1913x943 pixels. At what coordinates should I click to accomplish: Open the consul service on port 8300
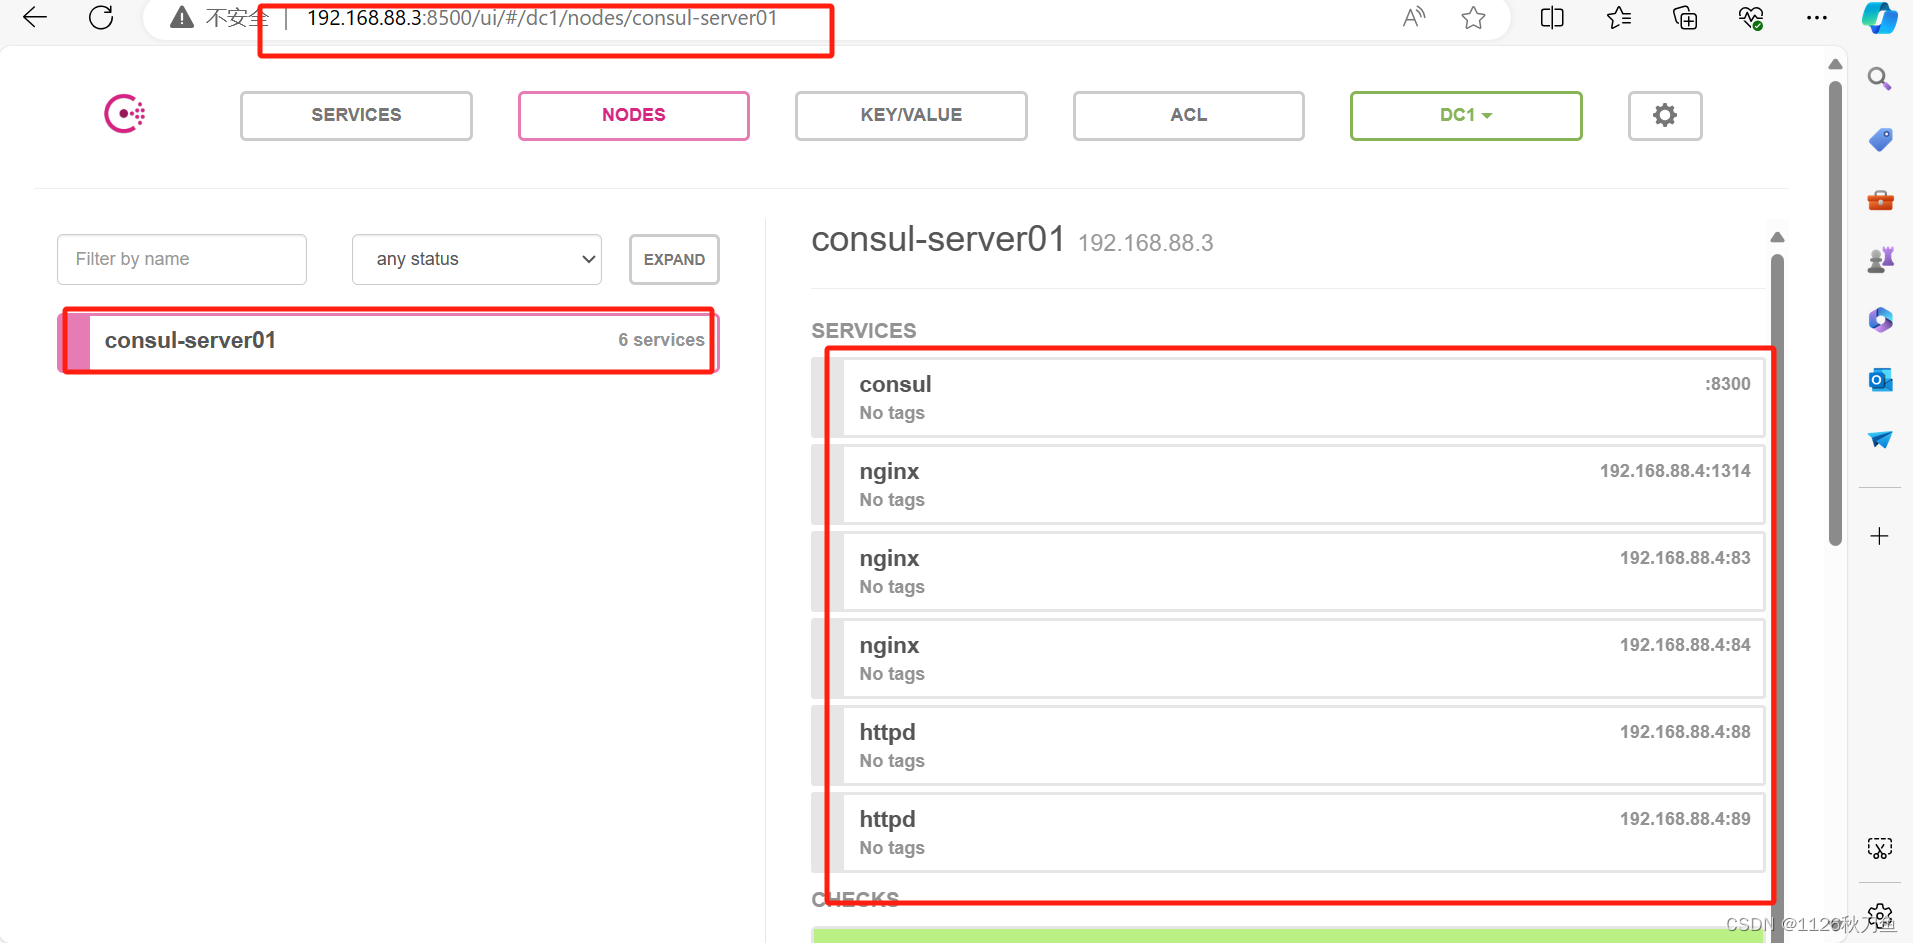1288,397
